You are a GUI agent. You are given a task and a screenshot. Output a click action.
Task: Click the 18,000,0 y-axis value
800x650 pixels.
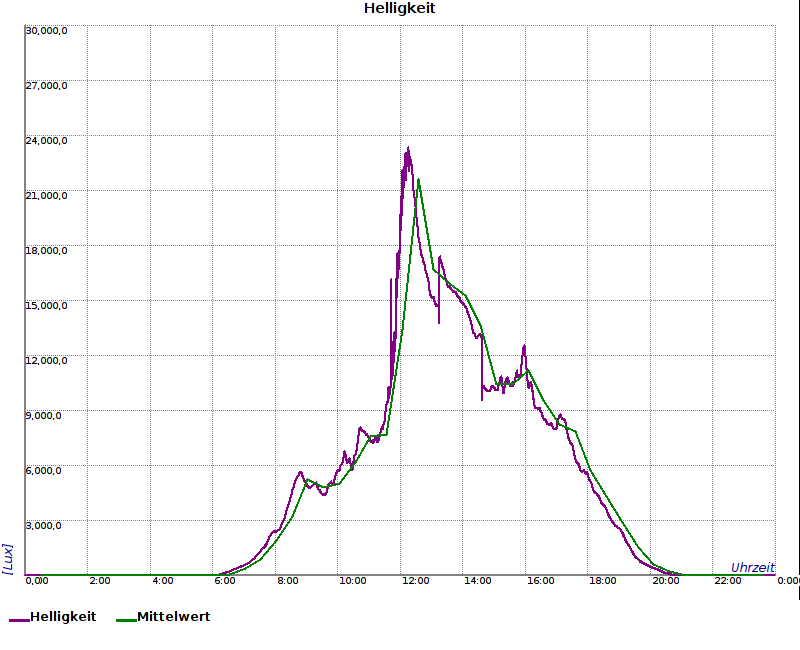click(46, 251)
